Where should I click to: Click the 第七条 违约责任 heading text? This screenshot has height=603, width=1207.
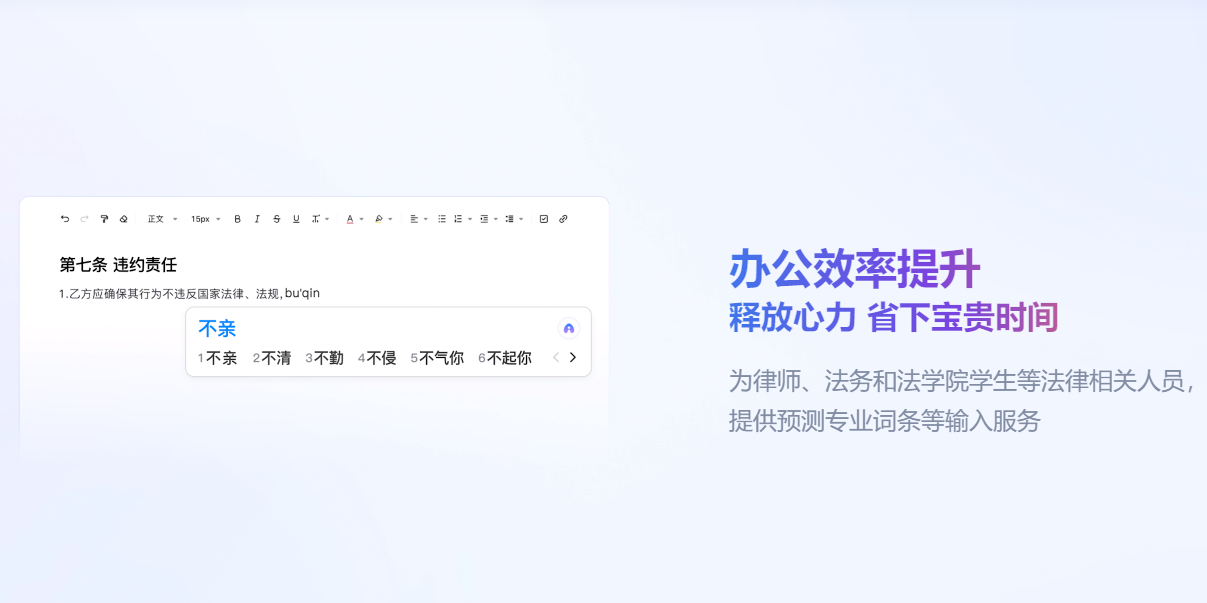click(118, 265)
